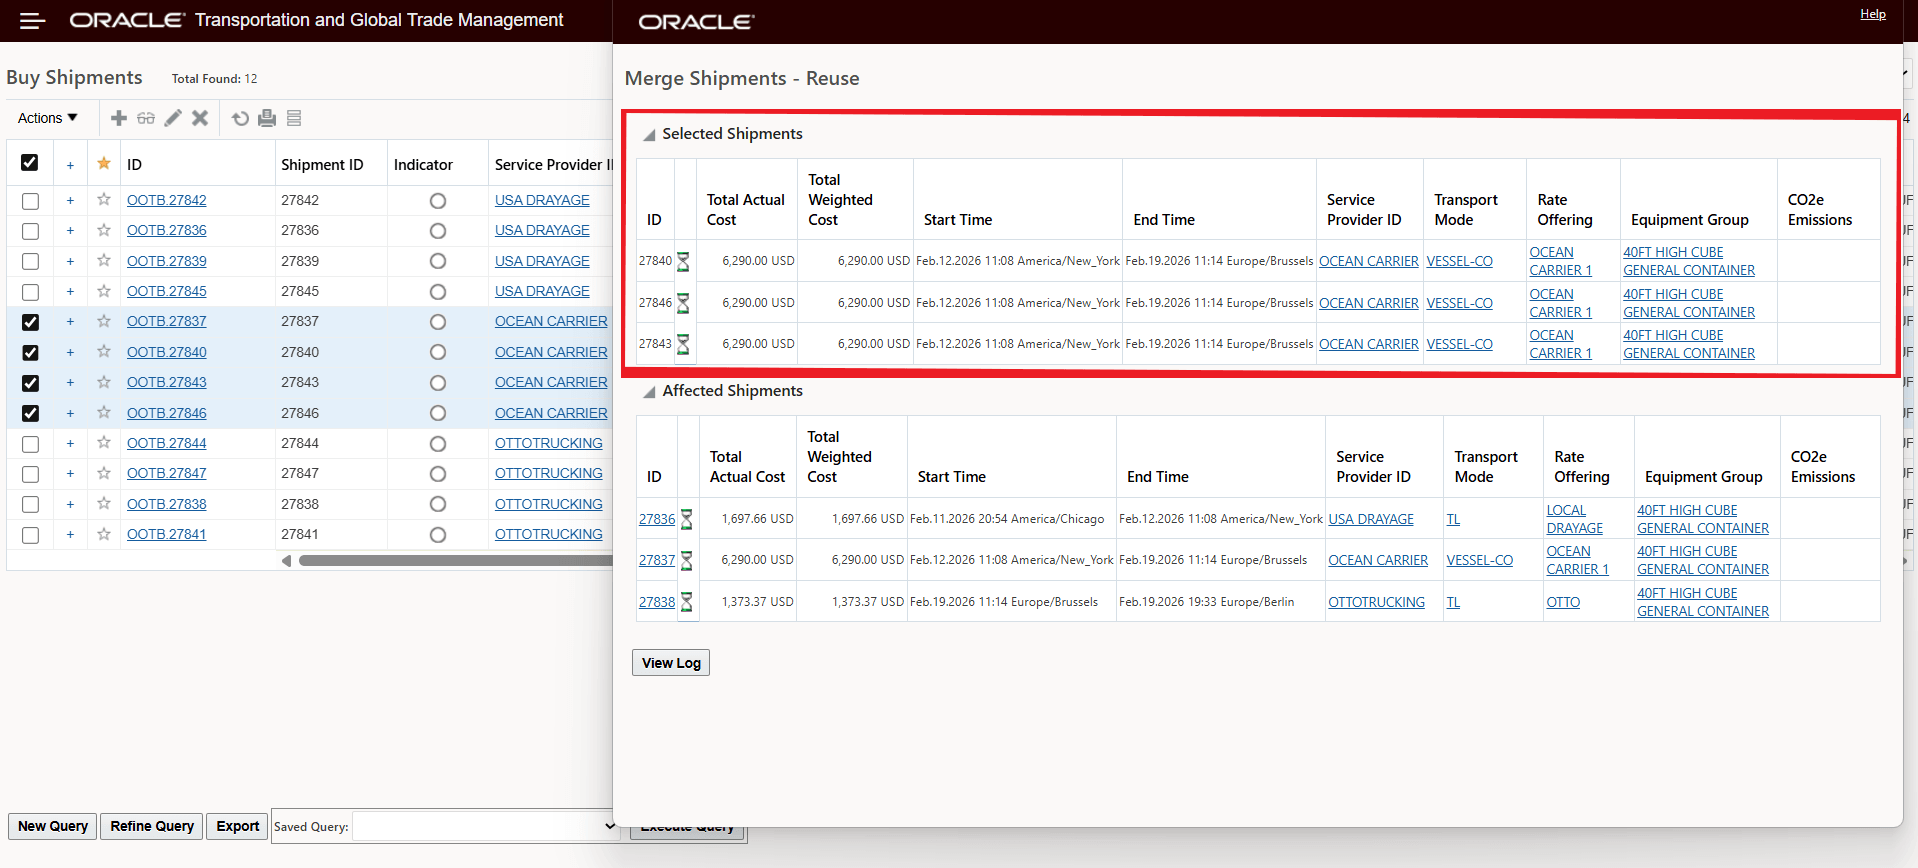Check the box for OOTB.27839
The height and width of the screenshot is (868, 1918).
click(30, 261)
